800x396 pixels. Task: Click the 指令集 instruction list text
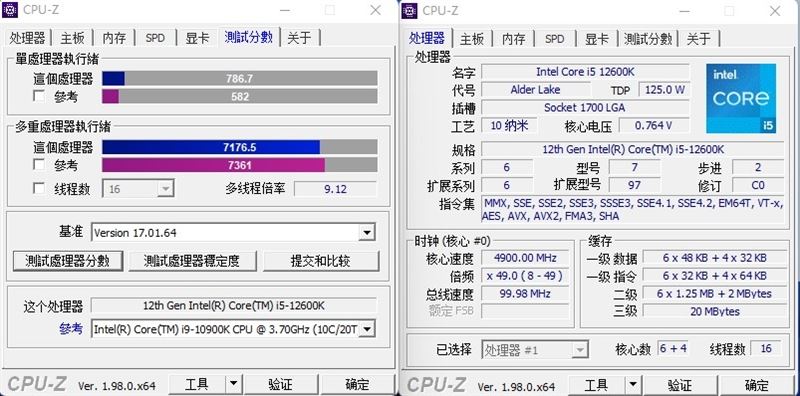point(633,209)
